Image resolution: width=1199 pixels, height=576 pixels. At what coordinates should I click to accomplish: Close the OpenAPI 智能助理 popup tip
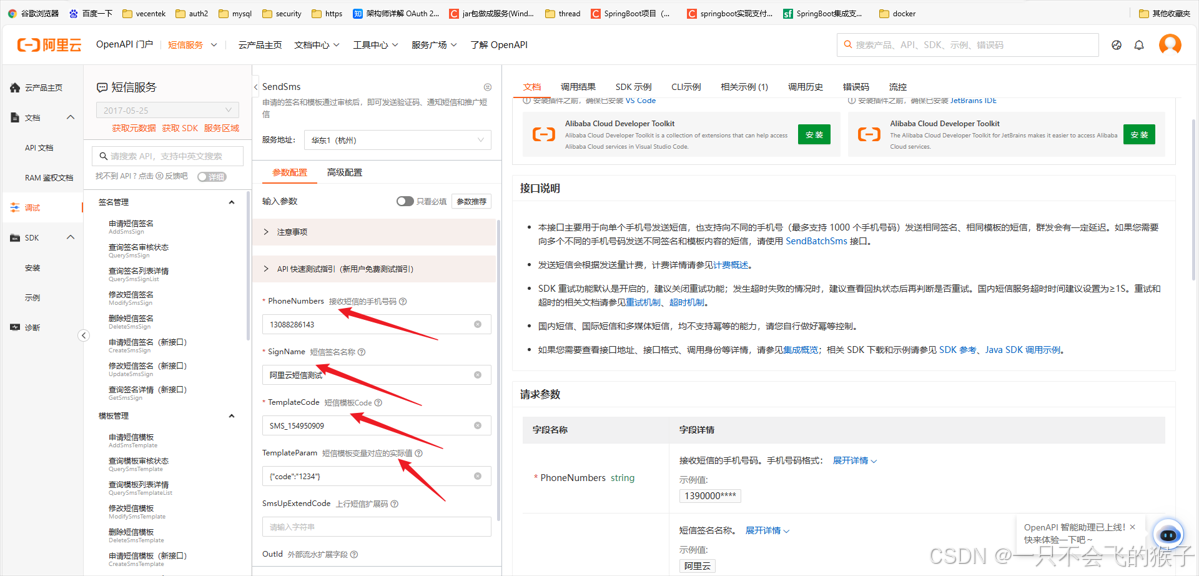coord(1132,526)
